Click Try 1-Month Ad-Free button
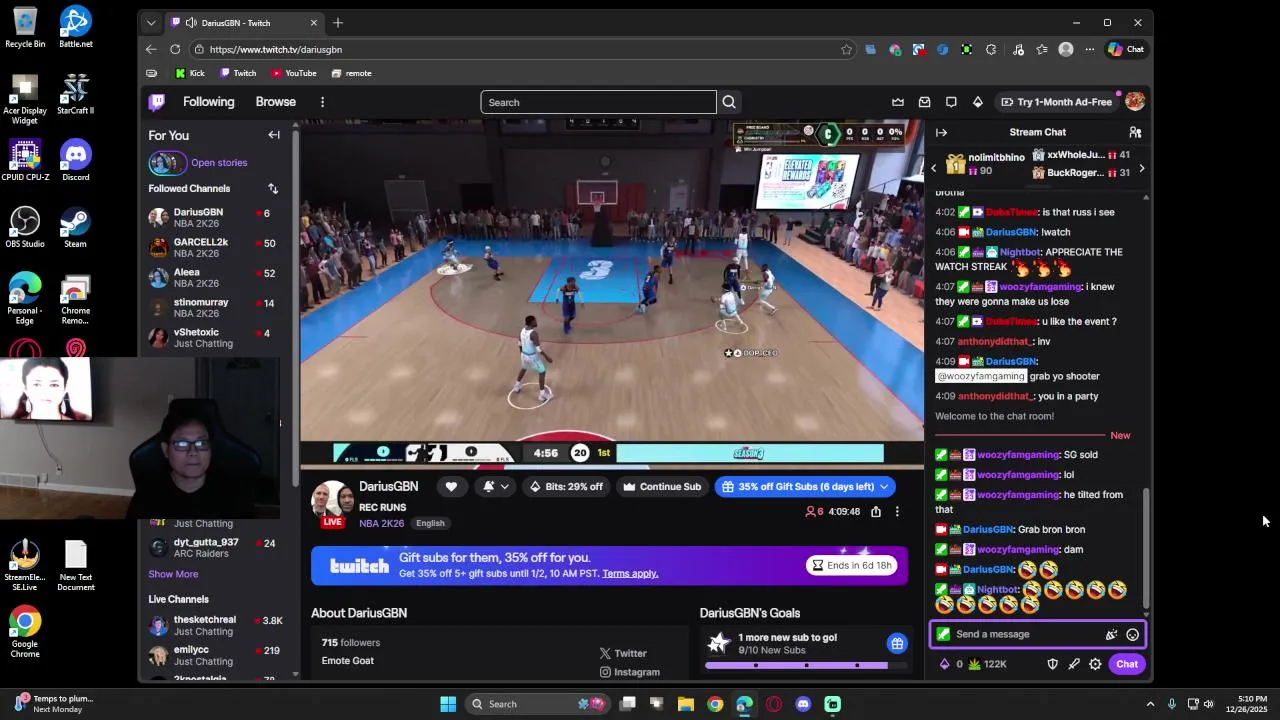The height and width of the screenshot is (720, 1280). point(1057,102)
